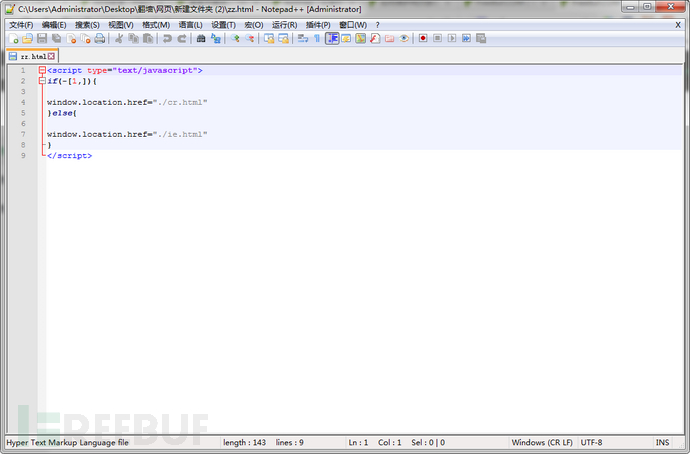The image size is (690, 454).
Task: Open the 搜索(S) menu
Action: (87, 25)
